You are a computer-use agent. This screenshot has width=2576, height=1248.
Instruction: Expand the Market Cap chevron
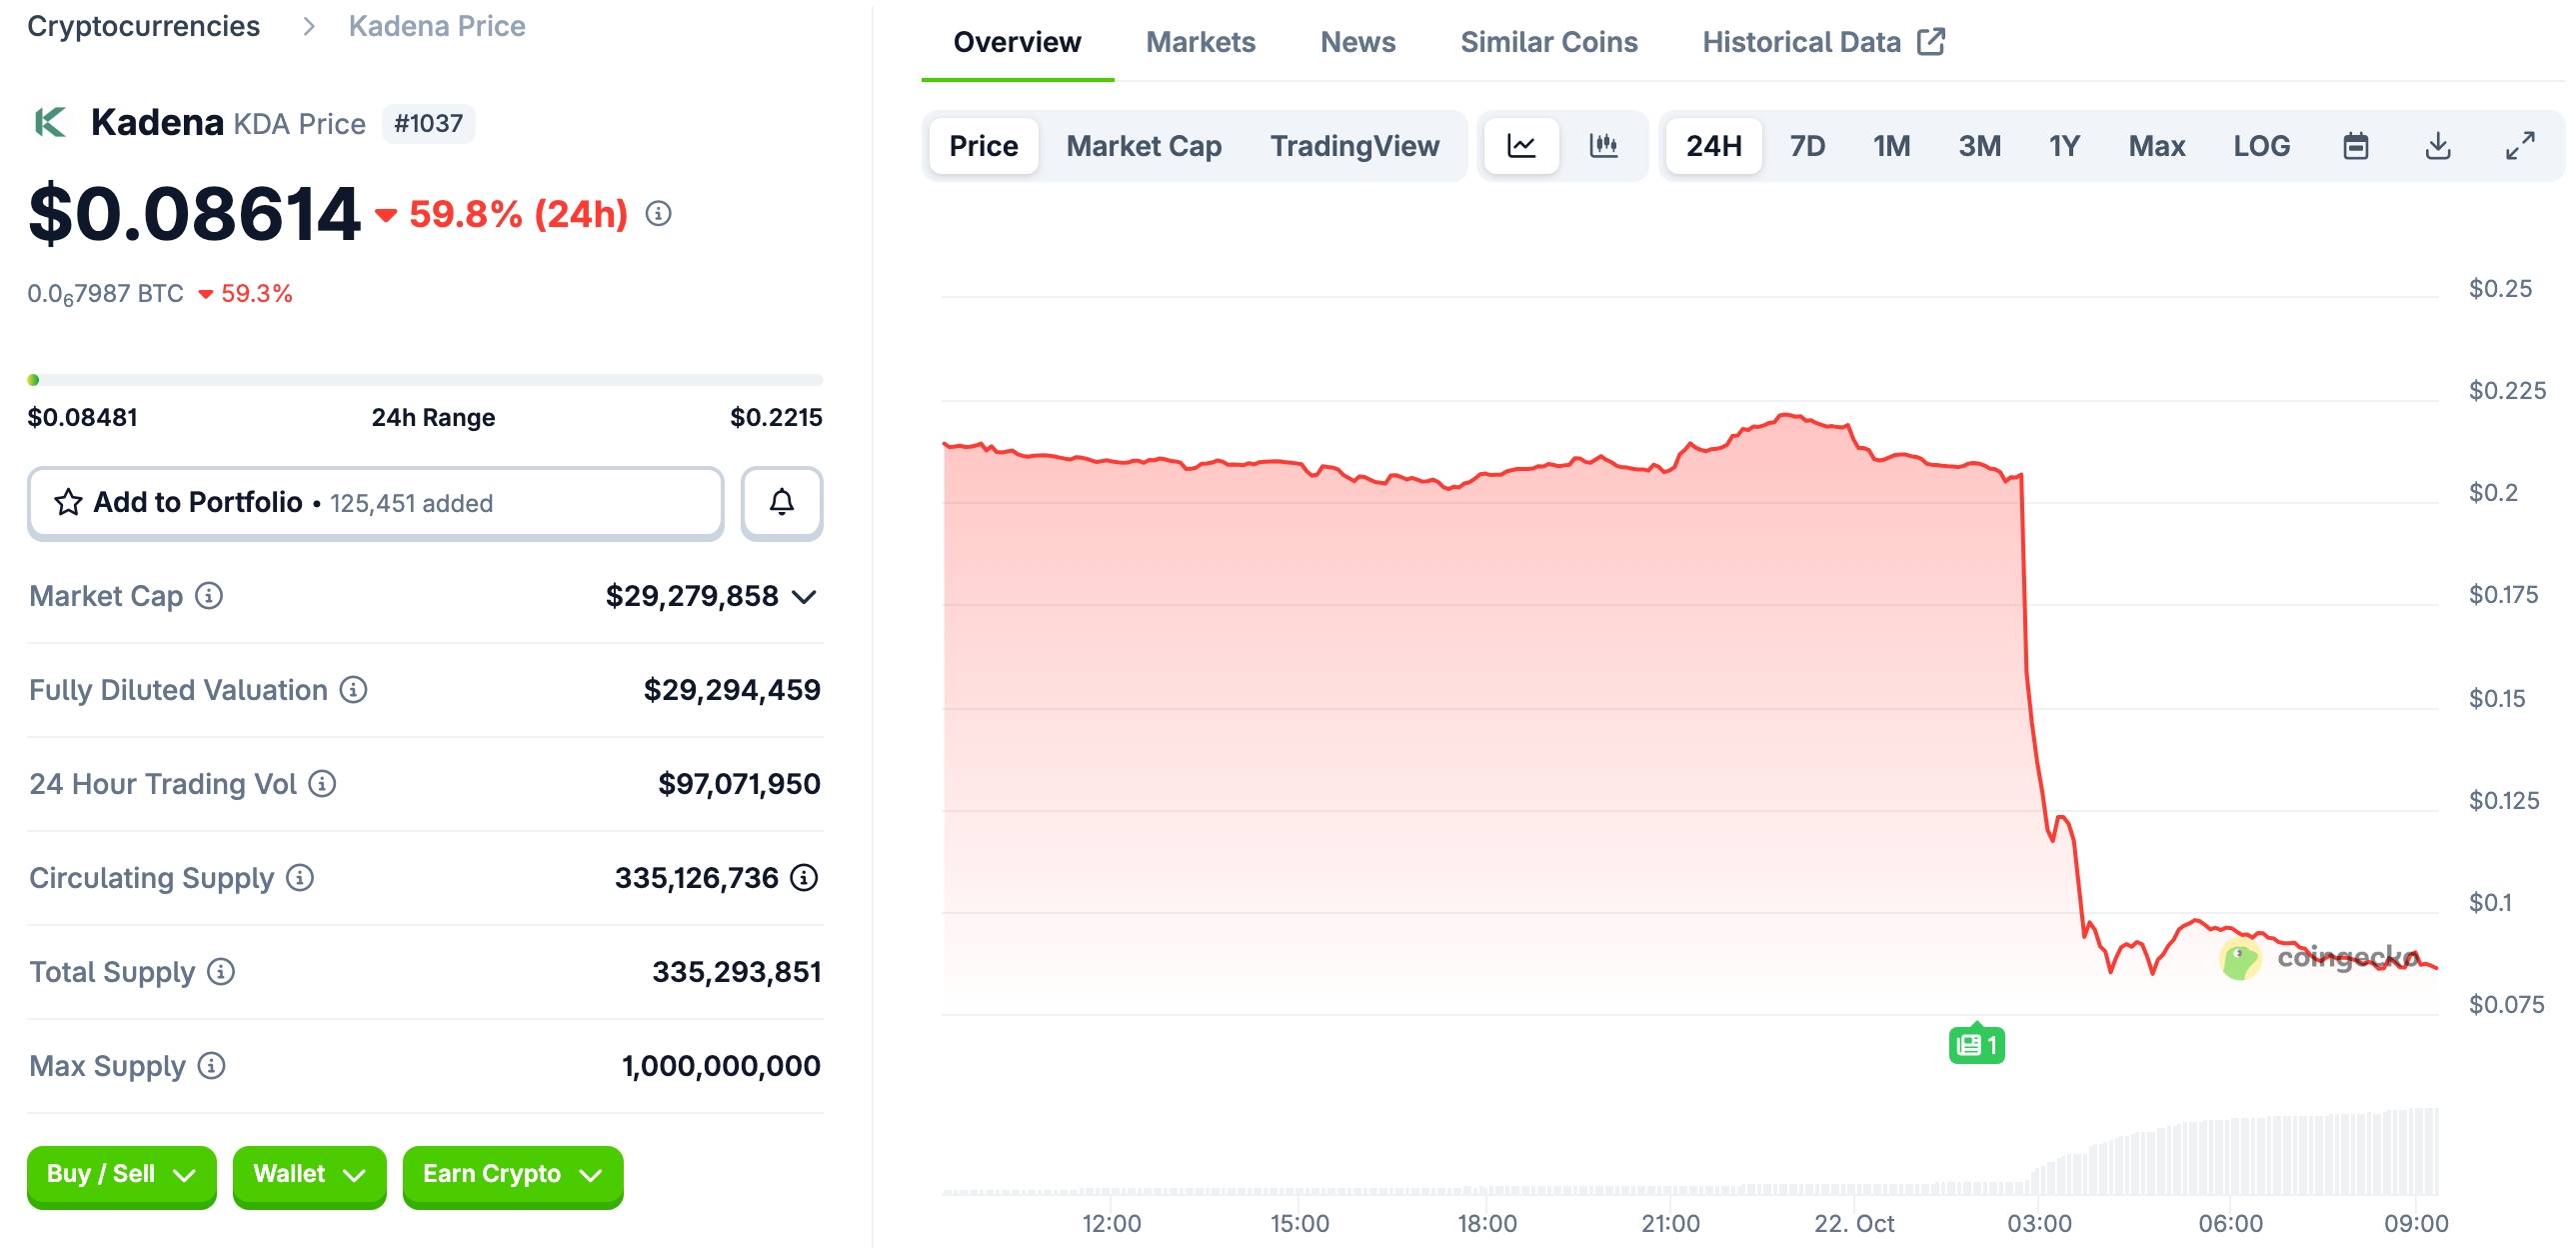pyautogui.click(x=804, y=597)
